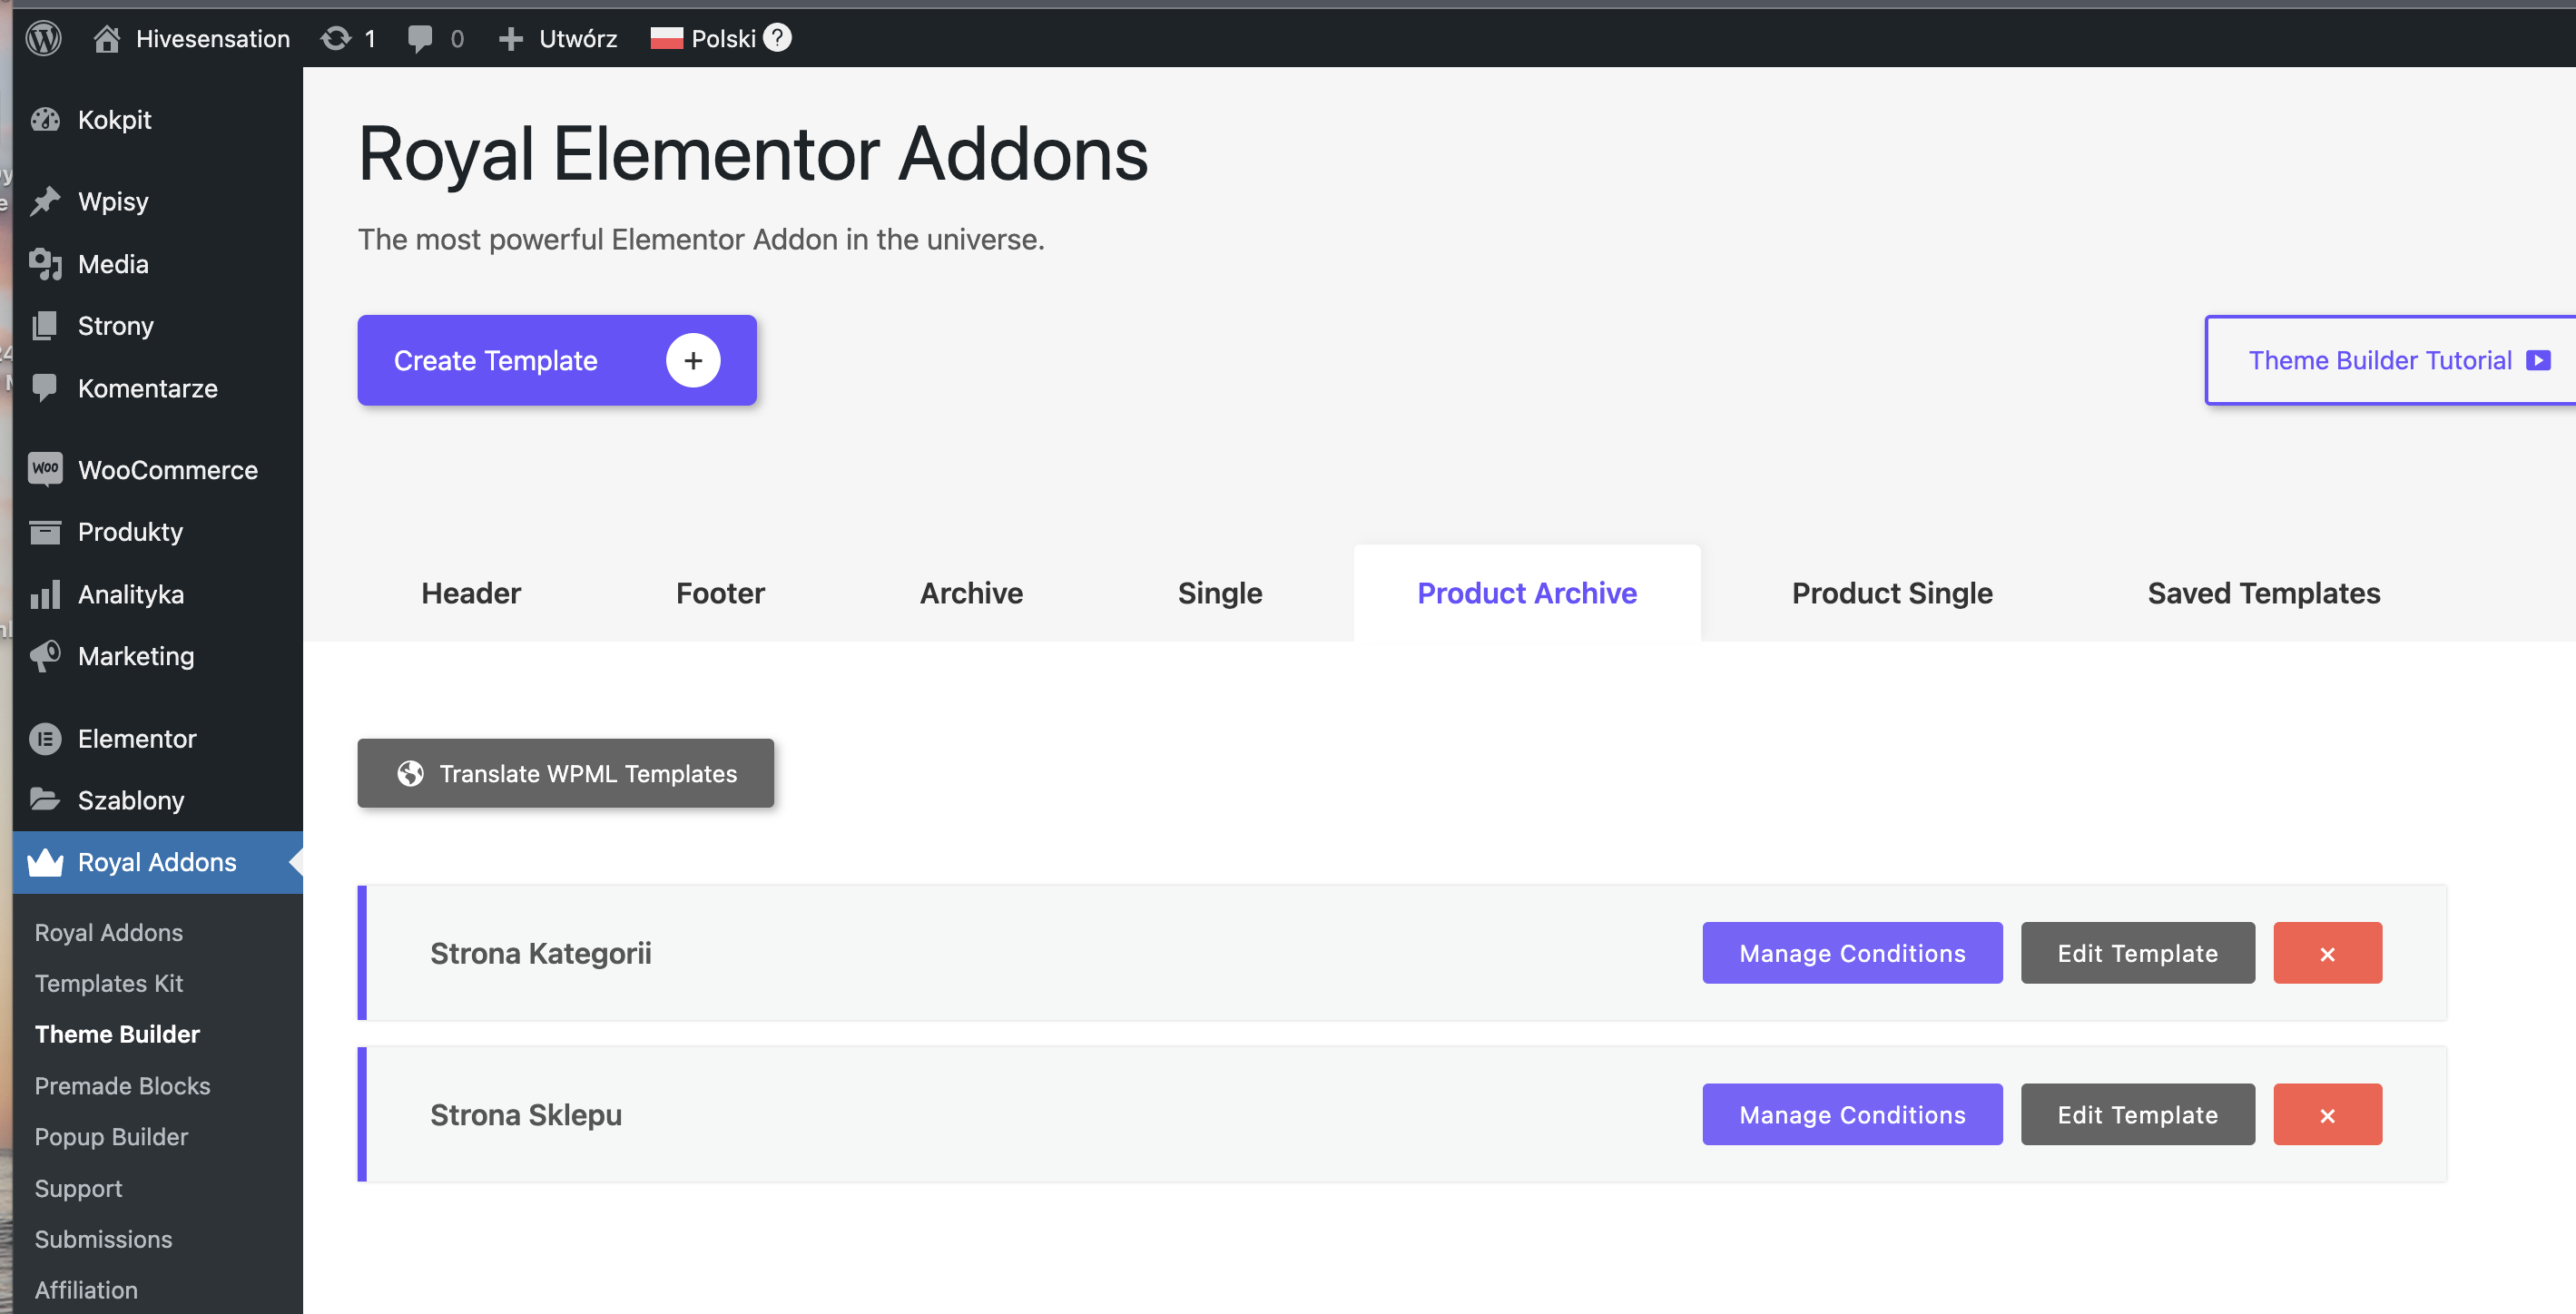Click the Kokpit dashboard icon
Viewport: 2576px width, 1314px height.
tap(45, 120)
